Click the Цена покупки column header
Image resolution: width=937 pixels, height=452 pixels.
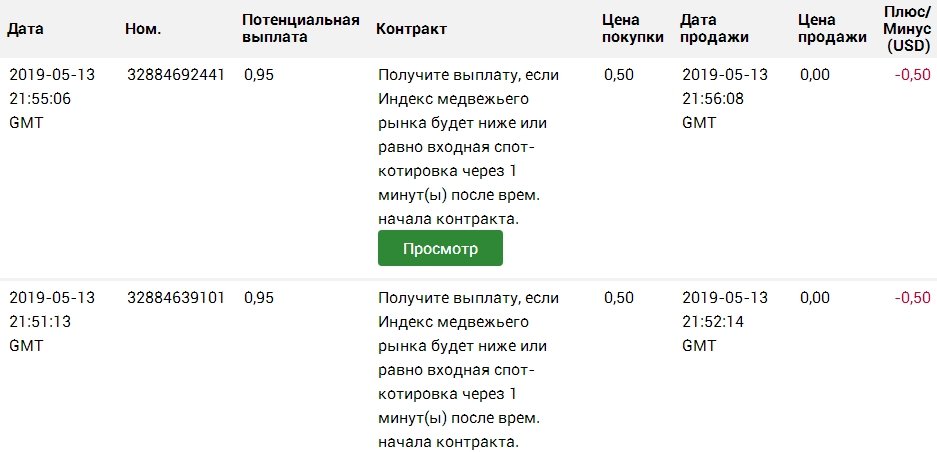(633, 29)
